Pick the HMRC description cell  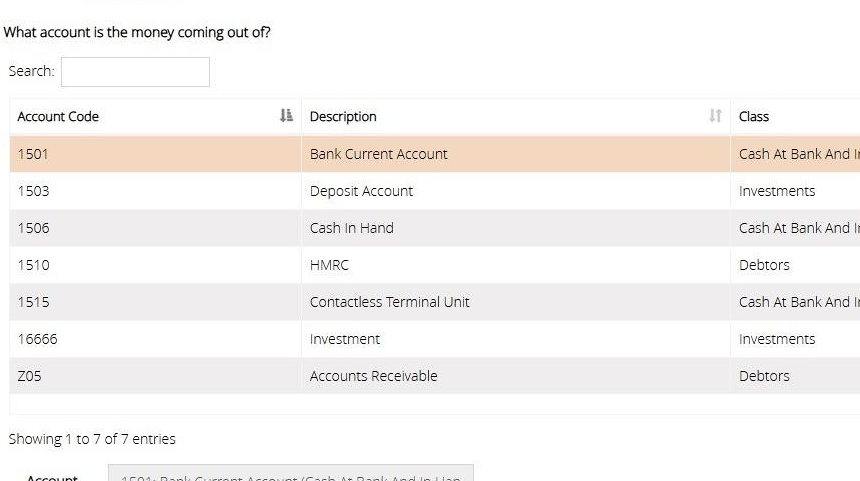(x=329, y=265)
